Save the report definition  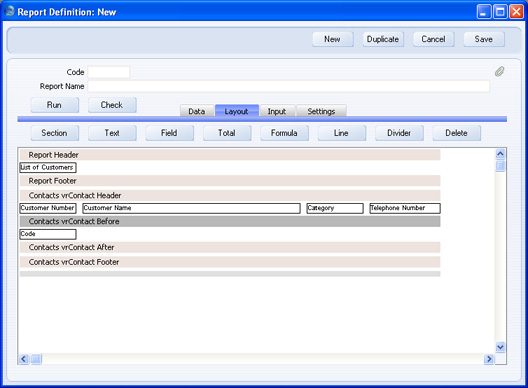[x=484, y=39]
